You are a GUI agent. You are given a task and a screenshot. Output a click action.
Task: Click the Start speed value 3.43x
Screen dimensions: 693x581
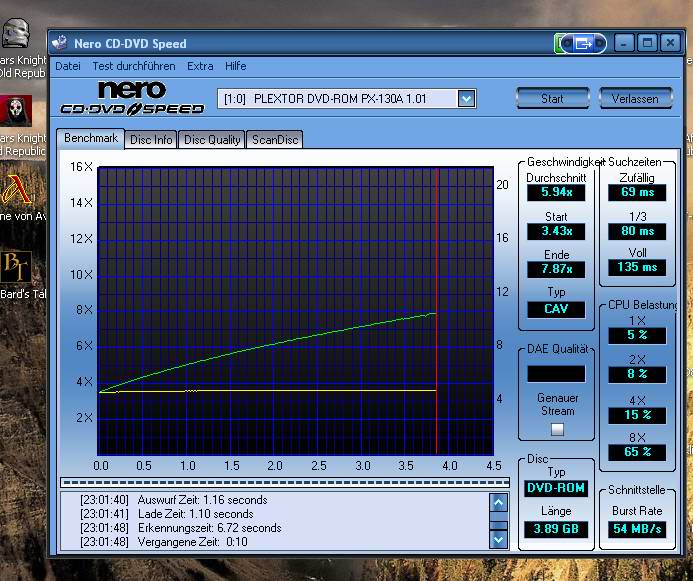click(x=556, y=231)
